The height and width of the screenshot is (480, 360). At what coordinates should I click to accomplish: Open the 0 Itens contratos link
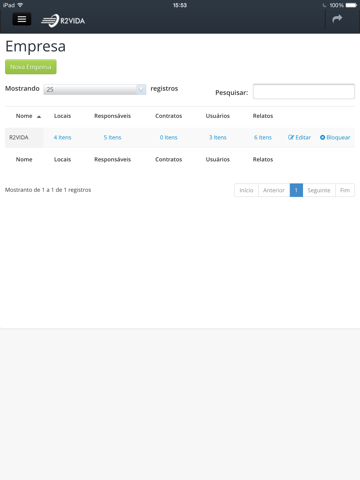click(x=168, y=137)
